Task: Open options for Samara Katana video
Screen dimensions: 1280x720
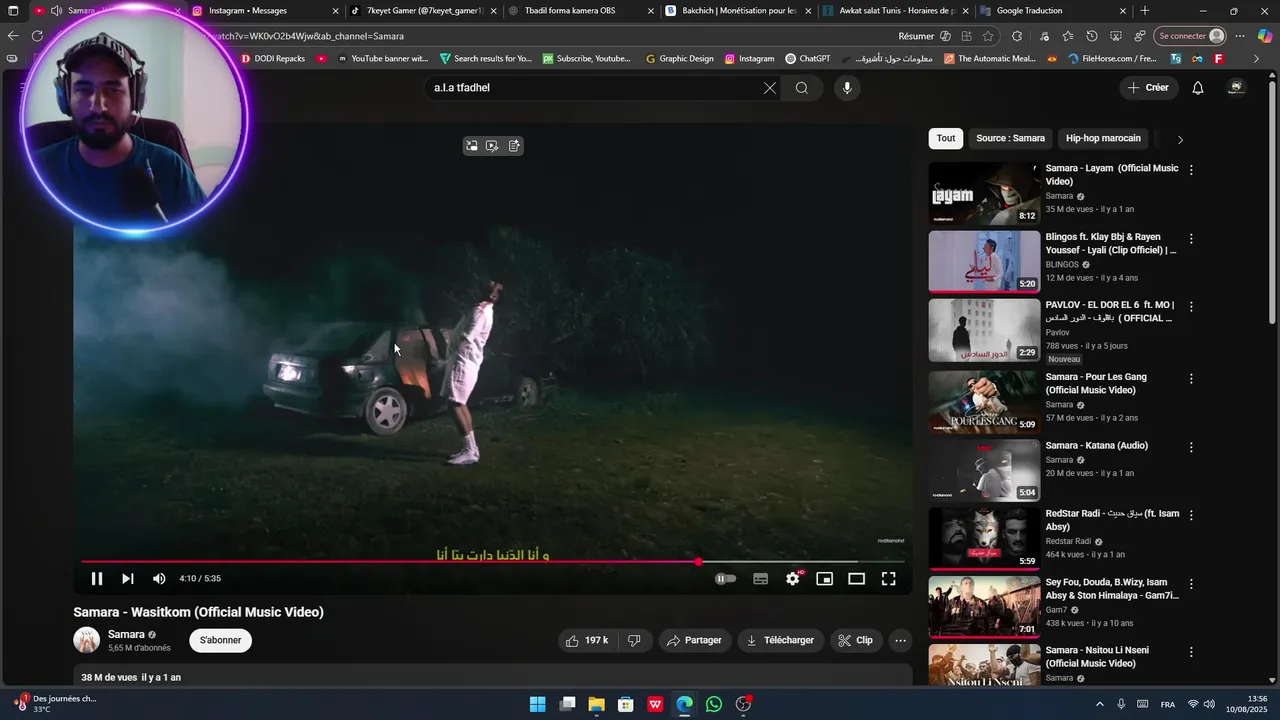Action: [x=1191, y=447]
